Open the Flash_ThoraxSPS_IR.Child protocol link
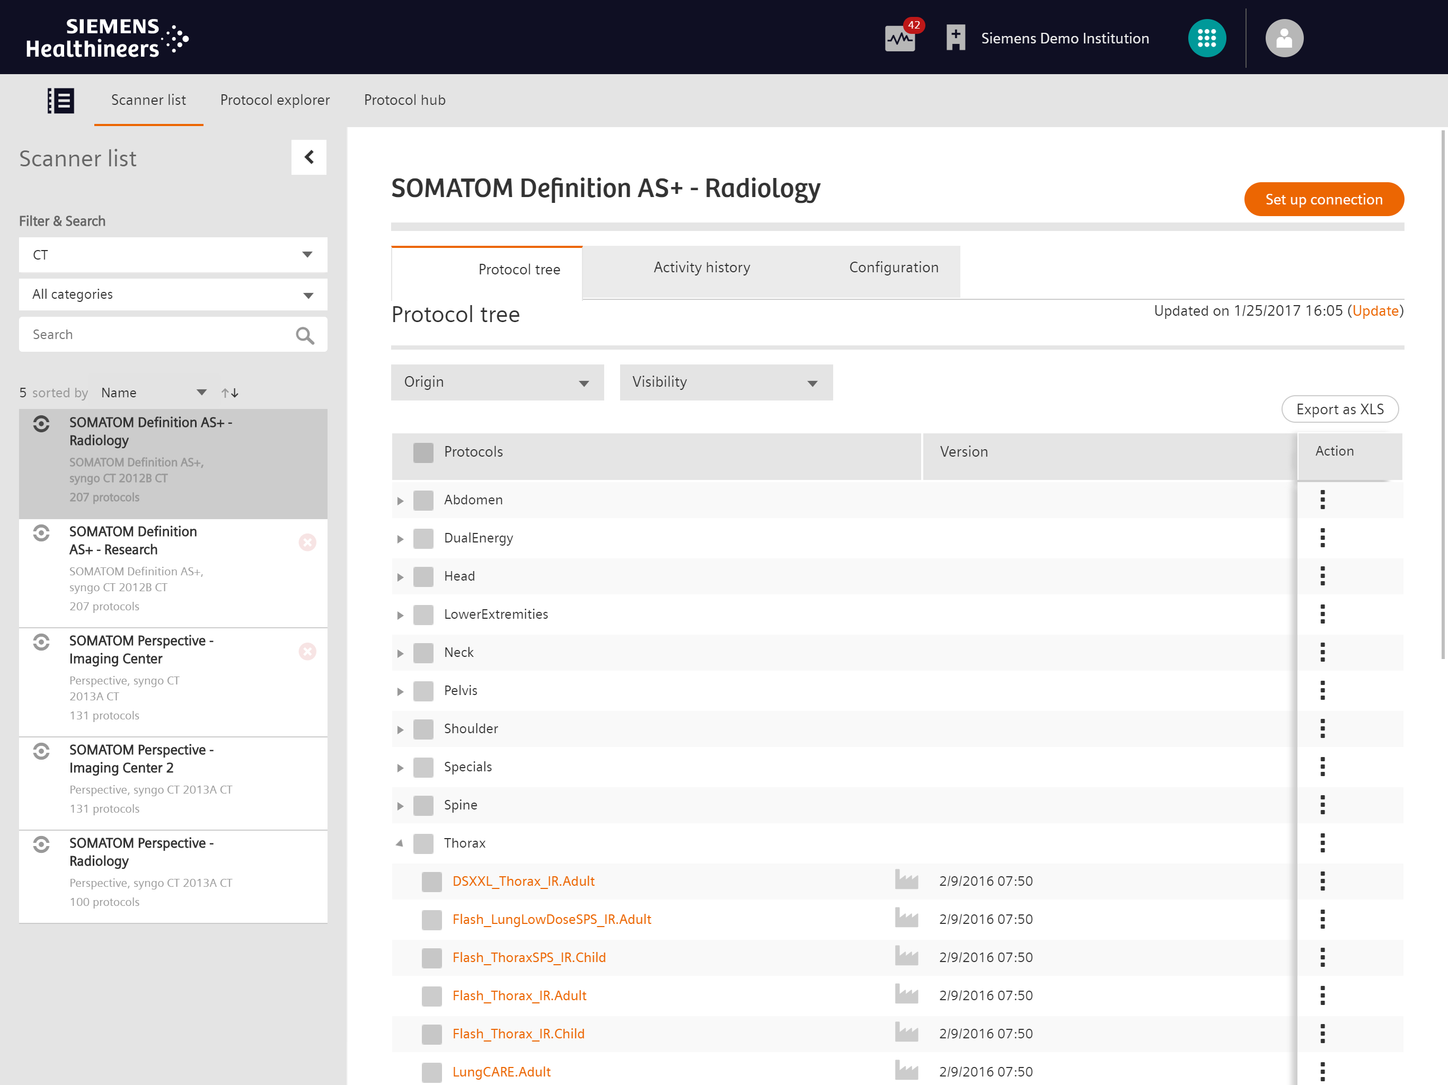The height and width of the screenshot is (1085, 1448). (x=529, y=957)
